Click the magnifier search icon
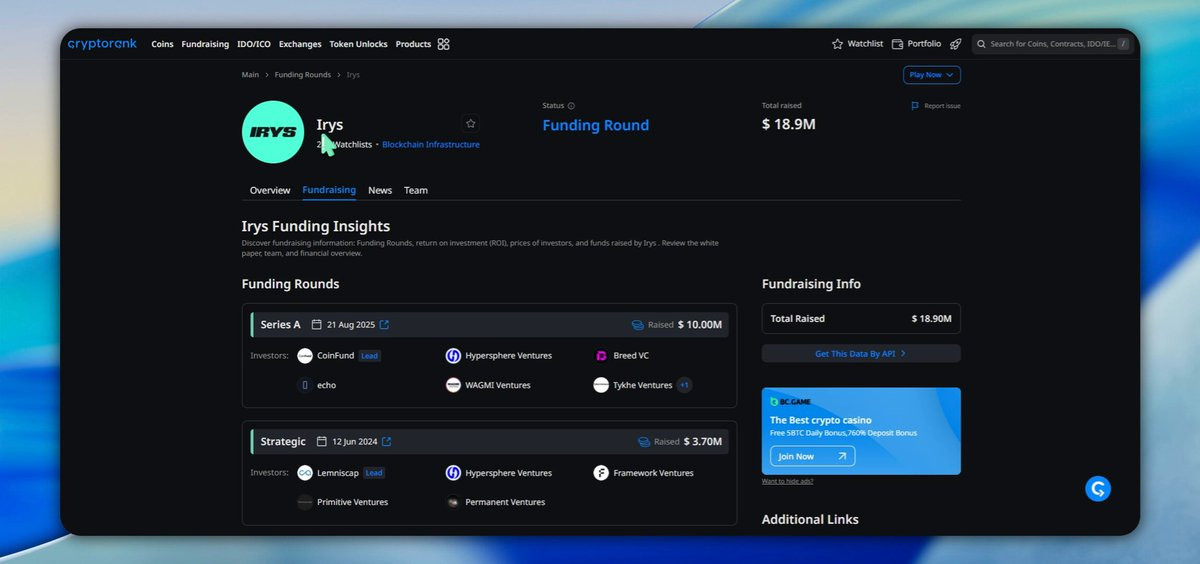Image resolution: width=1200 pixels, height=564 pixels. pyautogui.click(x=982, y=44)
